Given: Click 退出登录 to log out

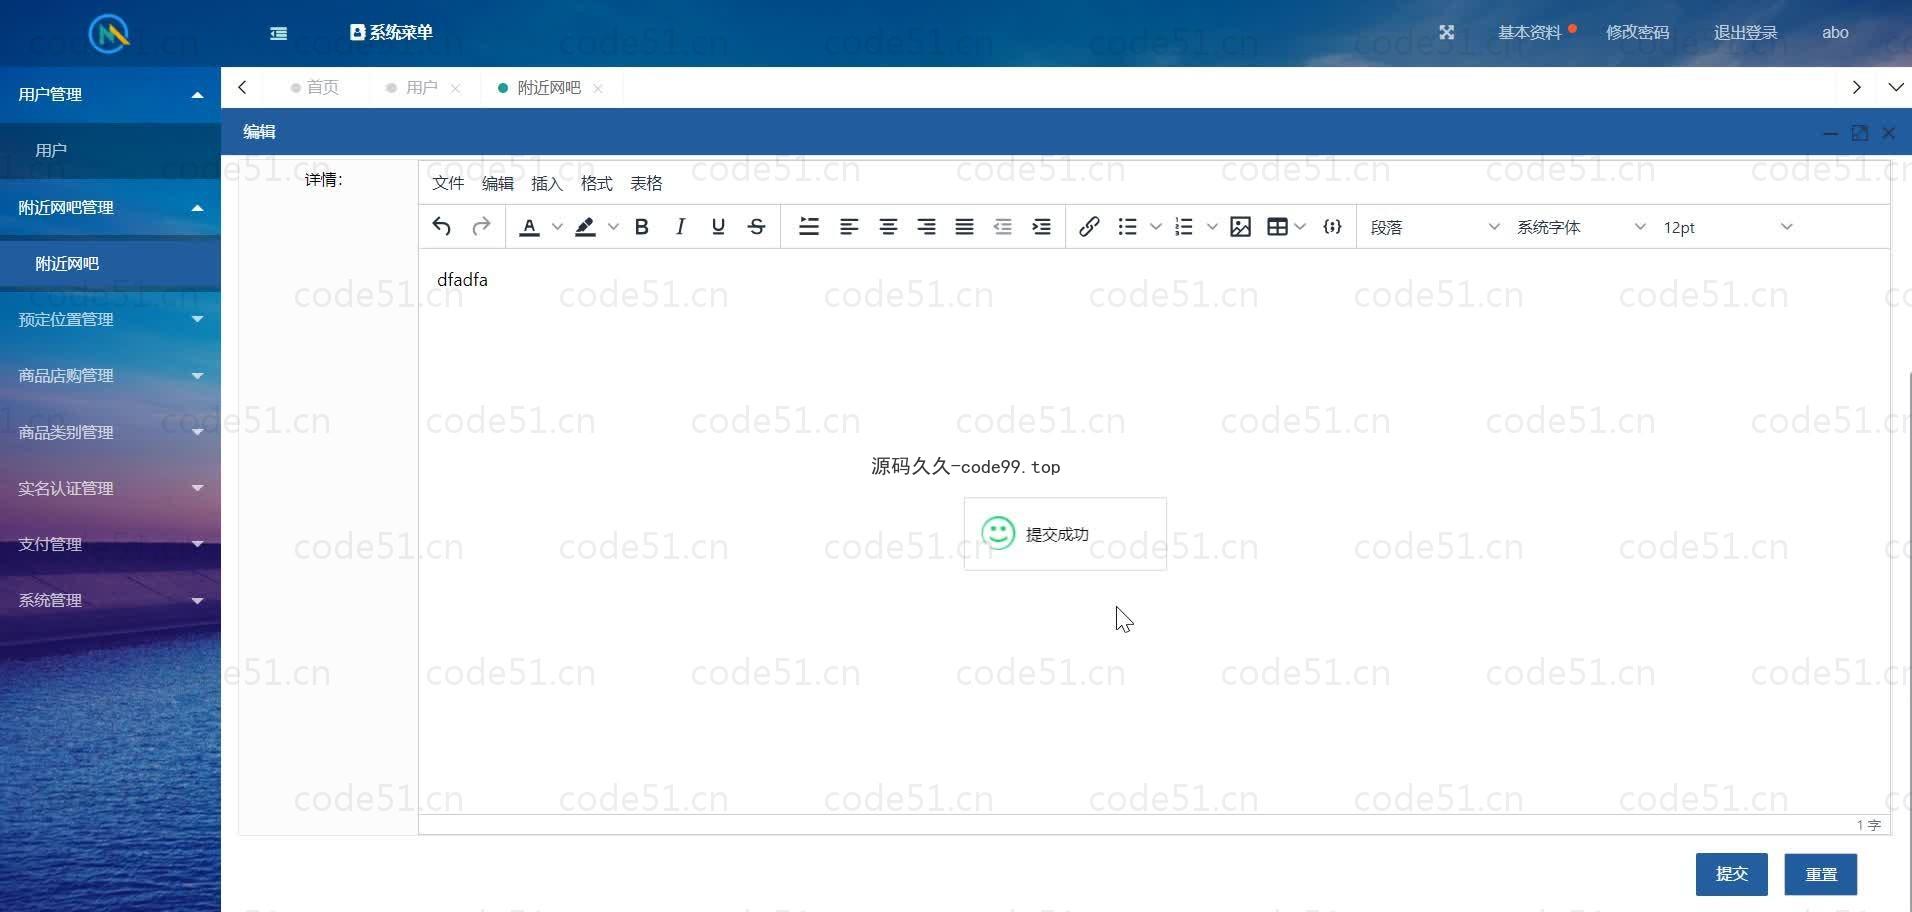Looking at the screenshot, I should [1745, 32].
